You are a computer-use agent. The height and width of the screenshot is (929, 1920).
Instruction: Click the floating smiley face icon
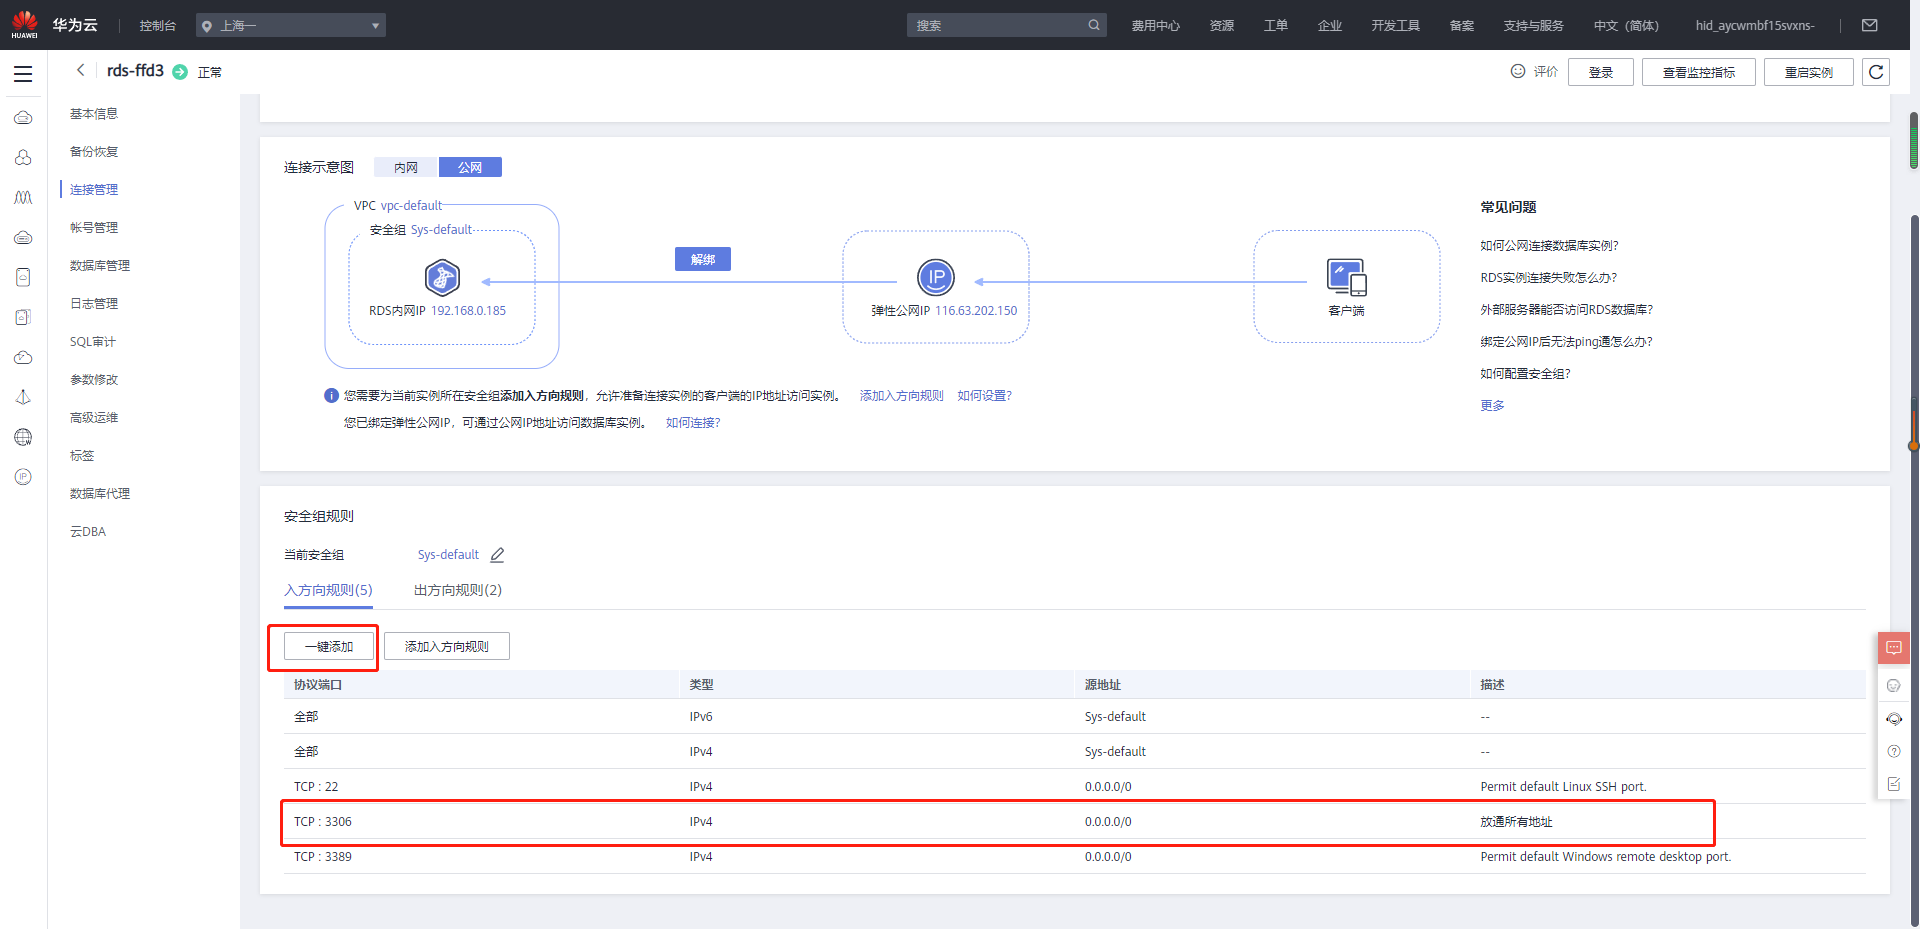1894,686
